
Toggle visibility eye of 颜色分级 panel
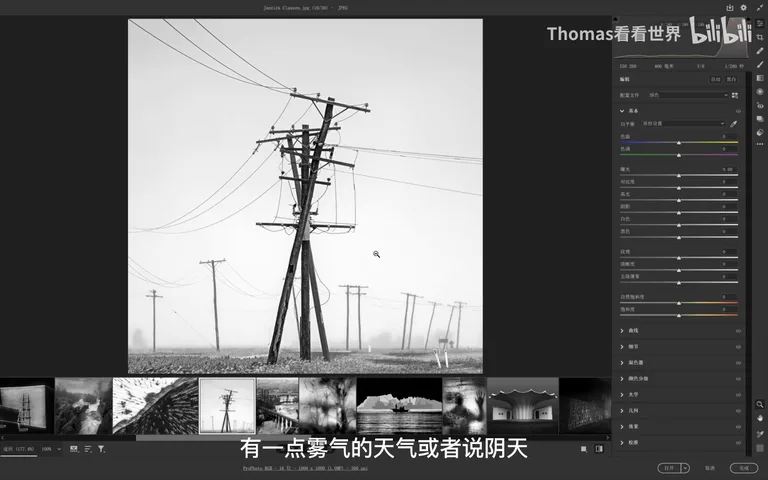[x=738, y=379]
